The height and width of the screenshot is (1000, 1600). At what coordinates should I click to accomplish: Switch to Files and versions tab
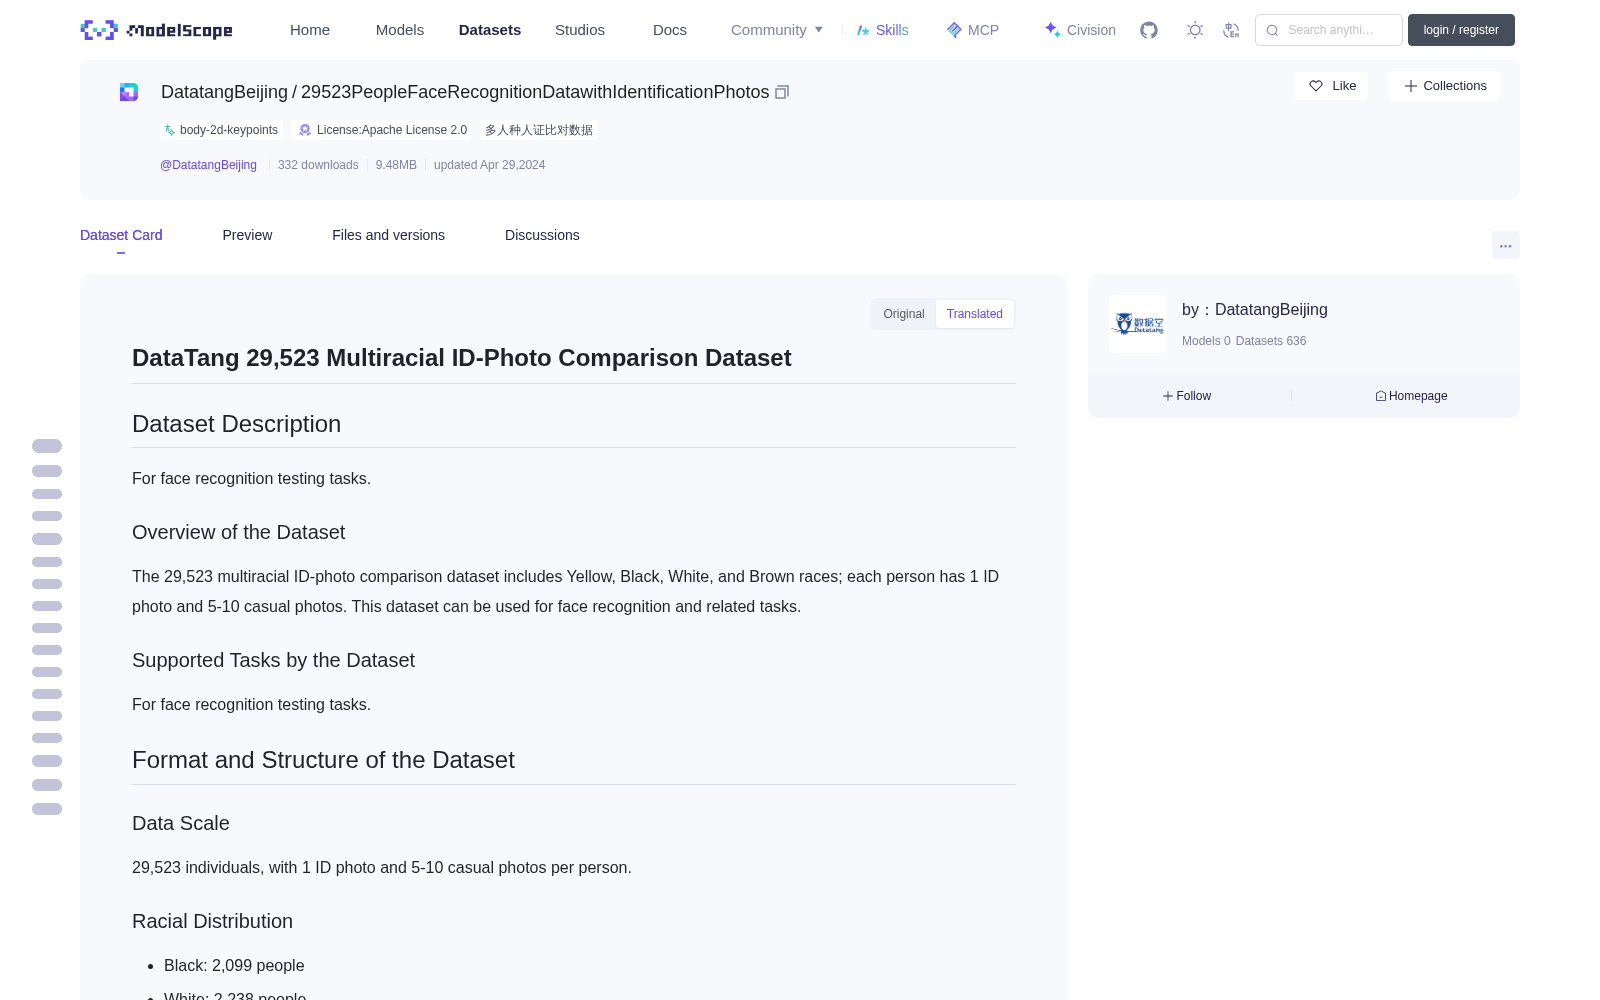pyautogui.click(x=388, y=235)
